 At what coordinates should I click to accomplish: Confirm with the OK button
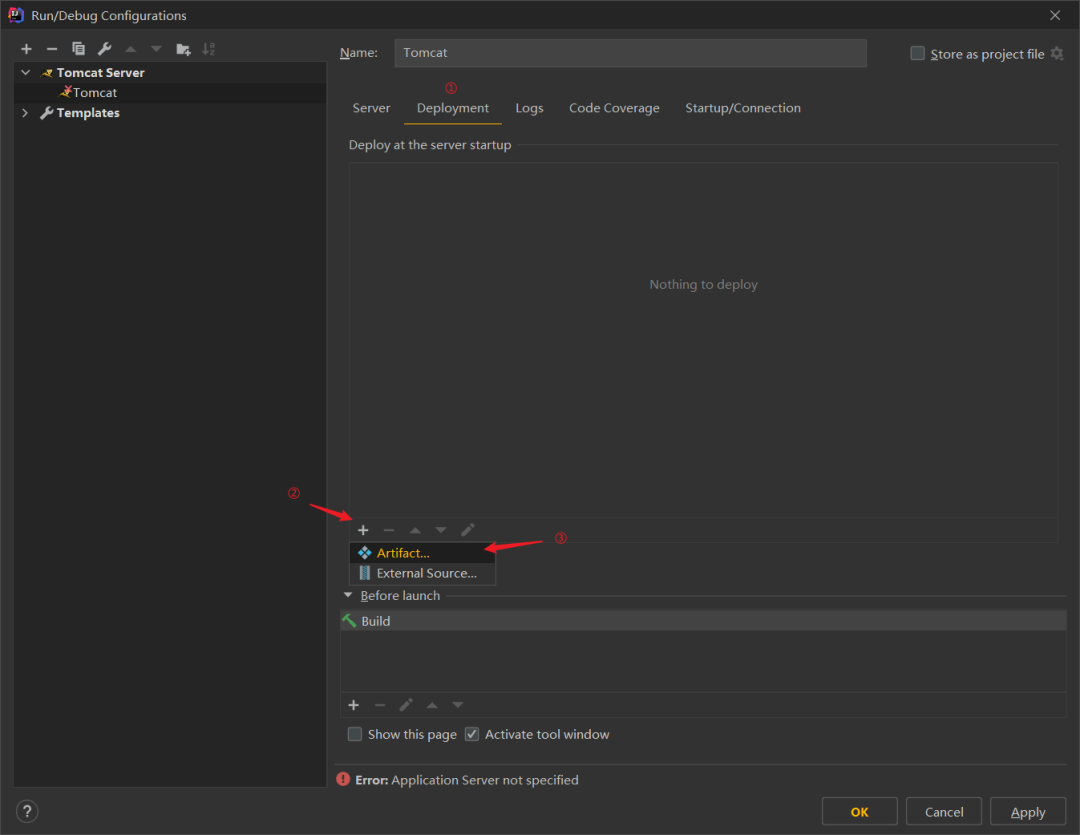click(x=860, y=812)
